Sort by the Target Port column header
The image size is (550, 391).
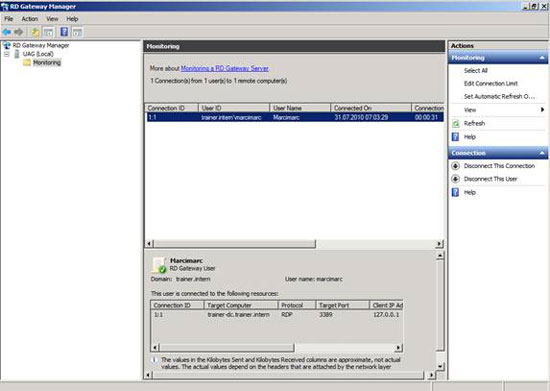pos(343,305)
